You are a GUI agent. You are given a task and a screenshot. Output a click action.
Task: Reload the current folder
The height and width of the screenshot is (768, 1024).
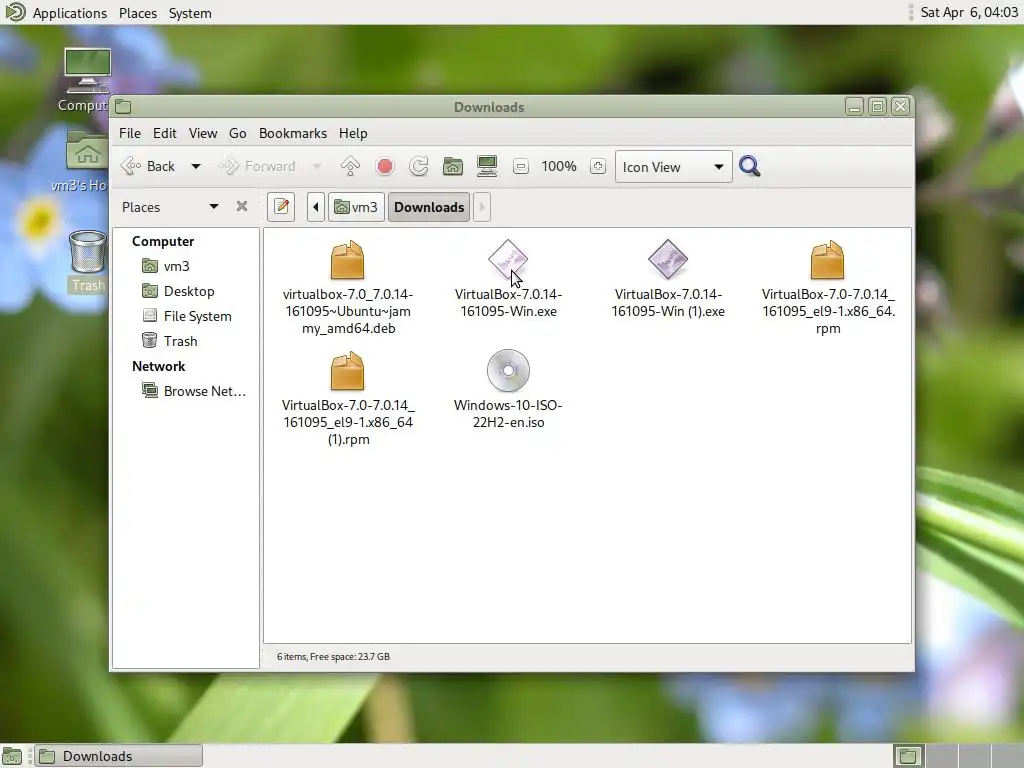click(x=419, y=167)
